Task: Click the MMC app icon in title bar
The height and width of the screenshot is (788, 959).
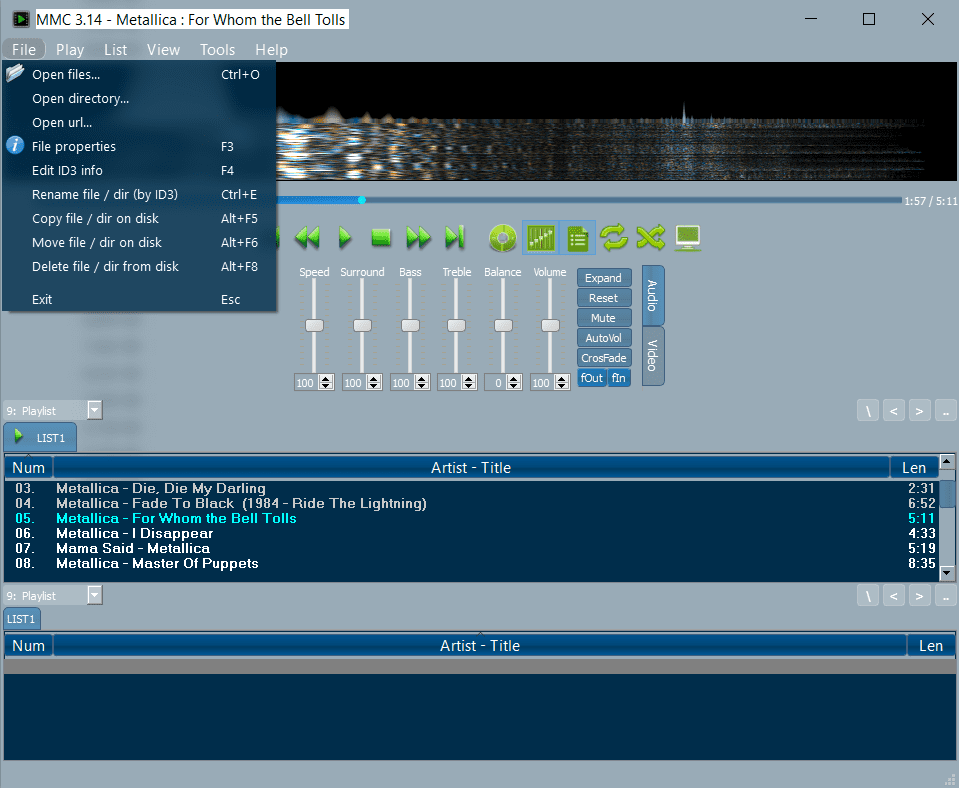Action: click(20, 20)
